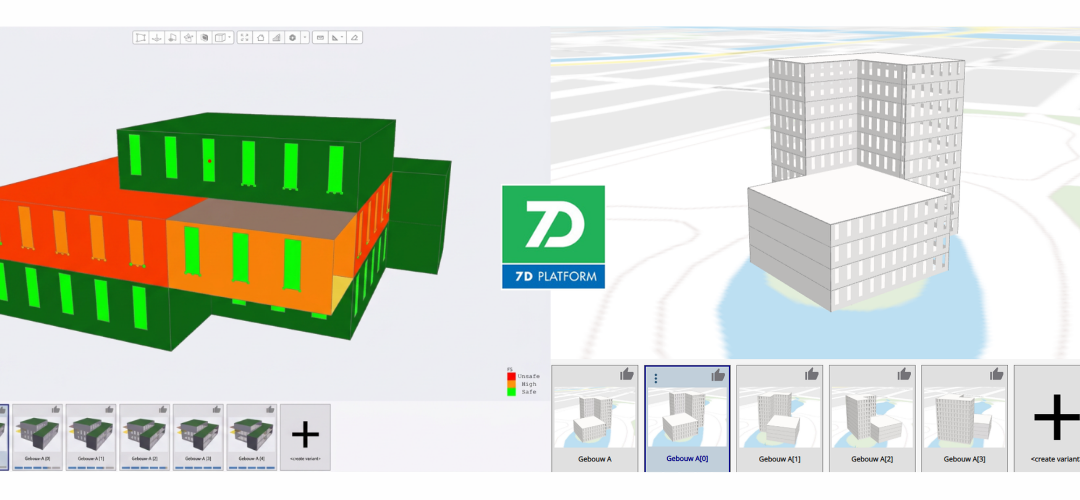
Task: Toggle thumbs-up on white tower Gebouw A[3] card
Action: click(996, 375)
